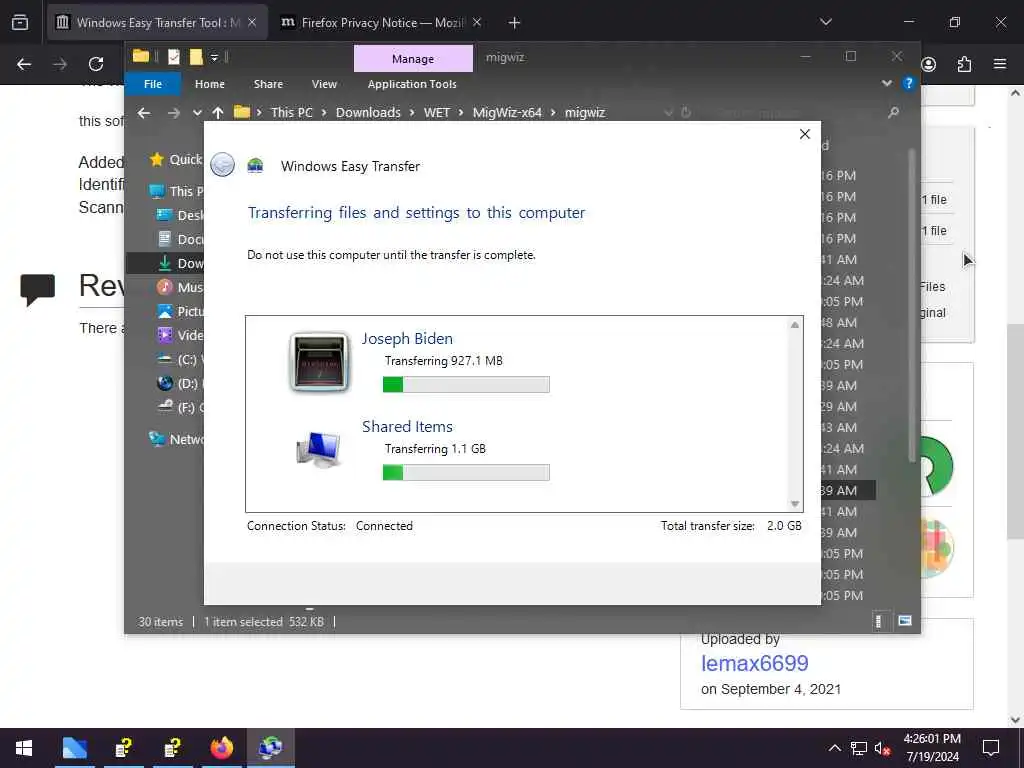Select the (F:) drive in navigation pane
1024x768 pixels.
[x=180, y=408]
